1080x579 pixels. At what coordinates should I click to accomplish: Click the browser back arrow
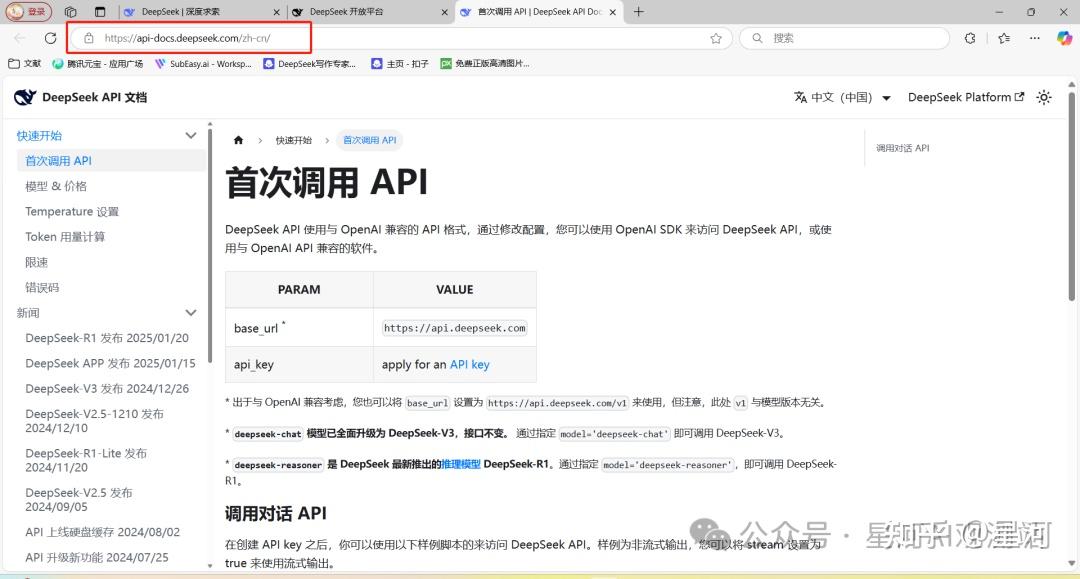pyautogui.click(x=20, y=38)
